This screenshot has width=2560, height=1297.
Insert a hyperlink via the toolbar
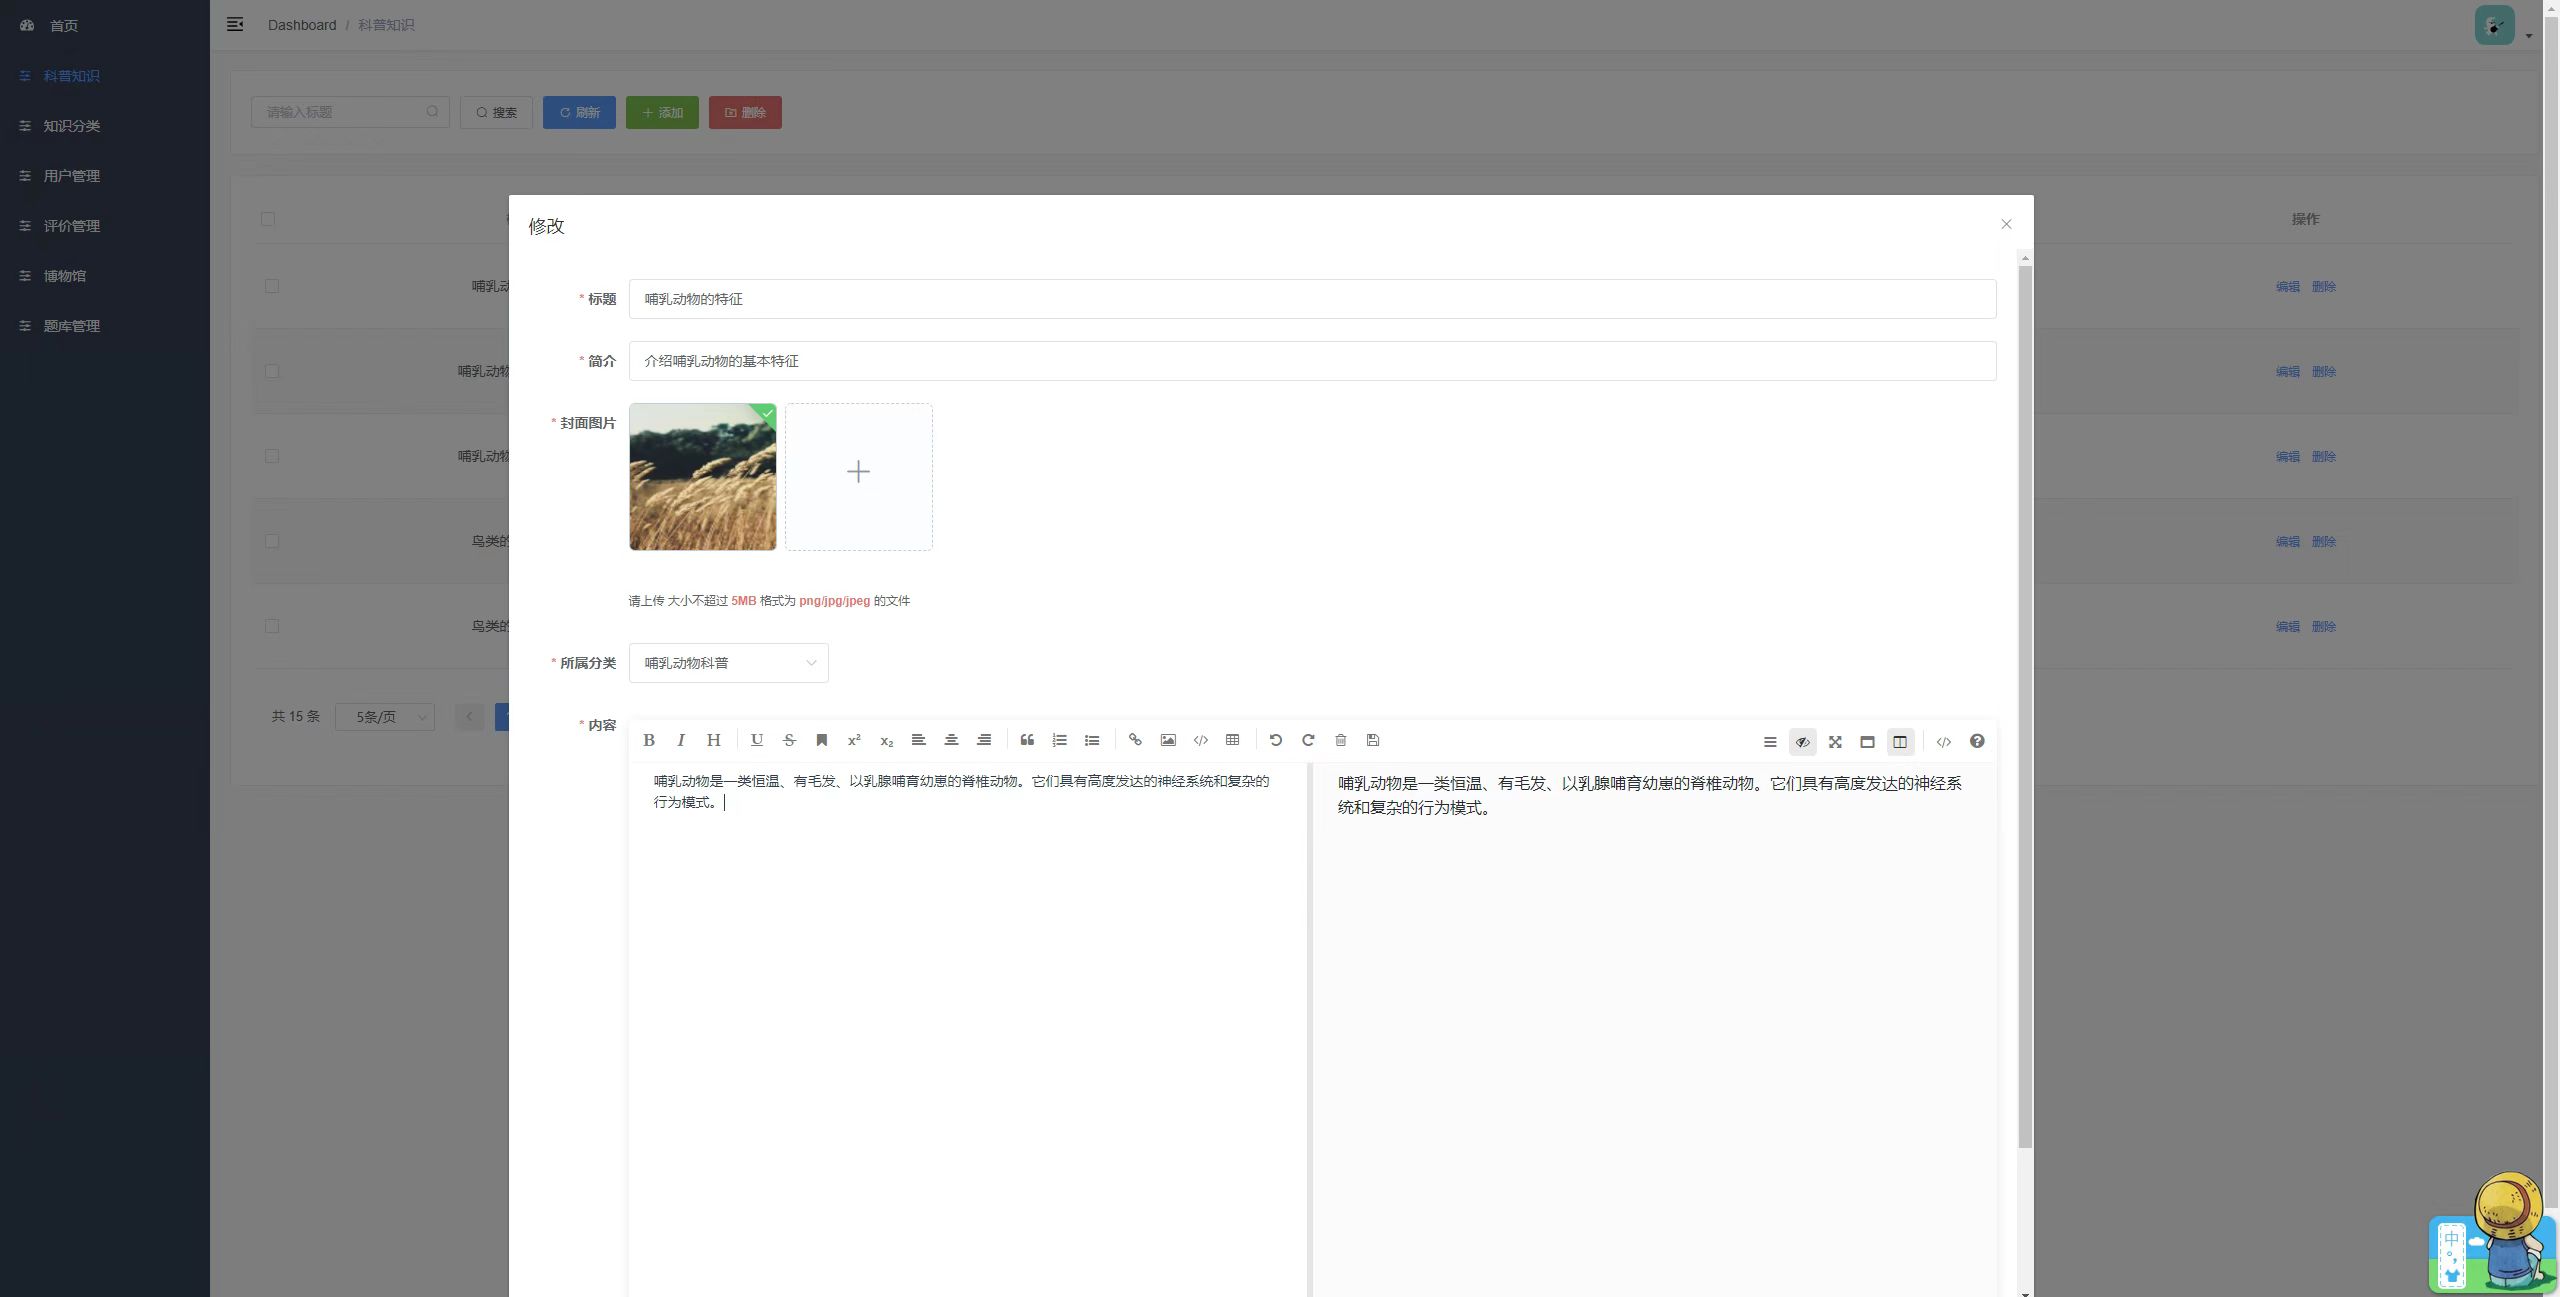click(1135, 741)
